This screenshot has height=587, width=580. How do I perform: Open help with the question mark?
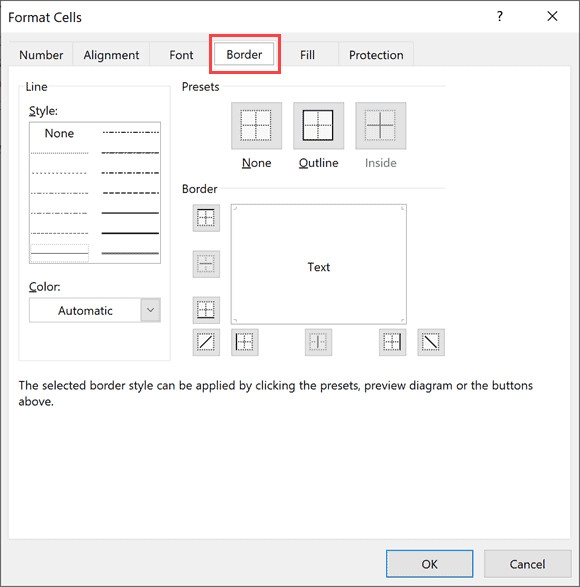click(499, 16)
